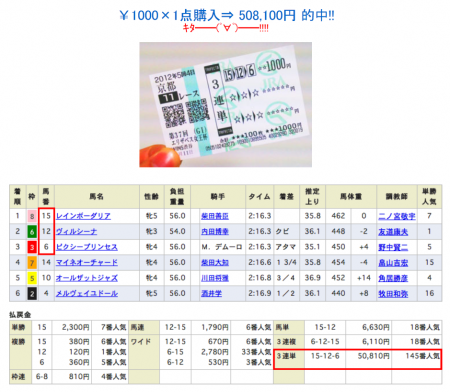450x392 pixels.
Task: Click time 2:16.6 in マイネオーチャード row
Action: tap(259, 262)
